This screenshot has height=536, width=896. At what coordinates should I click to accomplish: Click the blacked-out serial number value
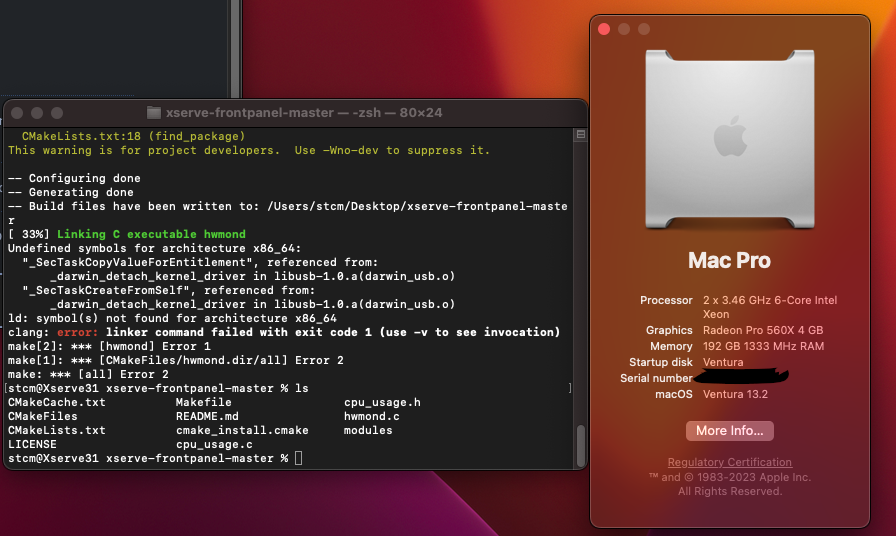click(741, 377)
